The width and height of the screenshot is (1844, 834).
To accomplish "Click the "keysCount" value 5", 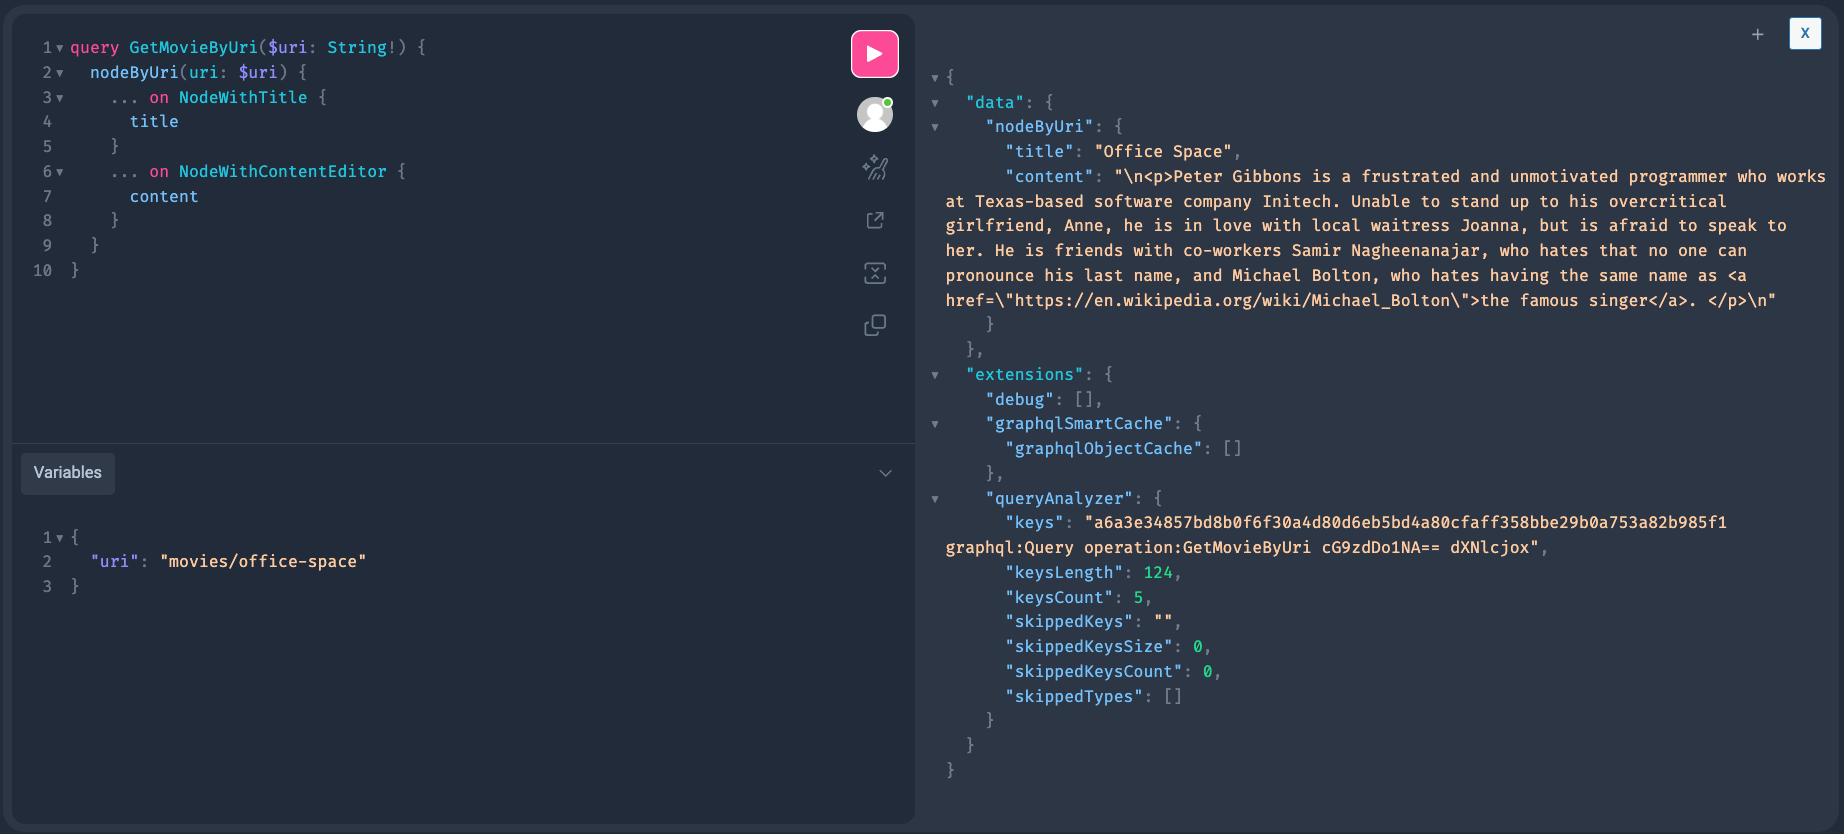I will pos(1138,597).
